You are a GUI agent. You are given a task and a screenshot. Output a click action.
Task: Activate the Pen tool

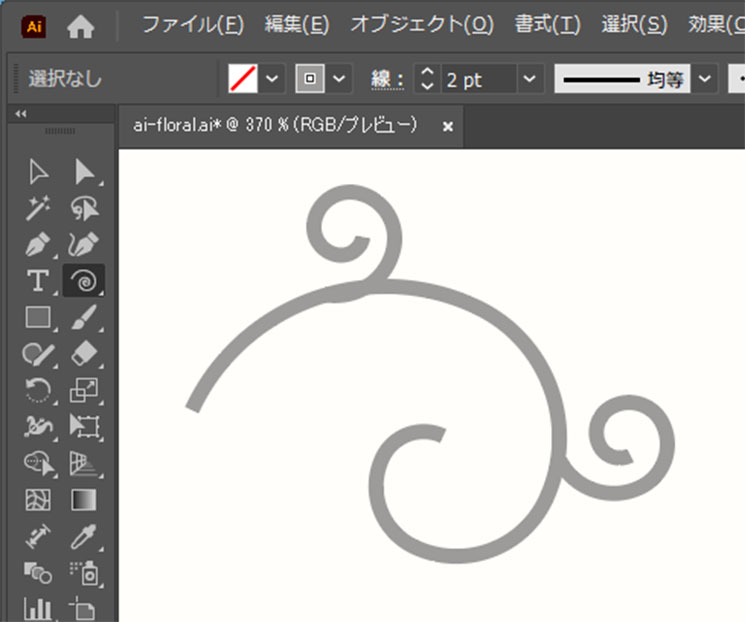tap(38, 244)
